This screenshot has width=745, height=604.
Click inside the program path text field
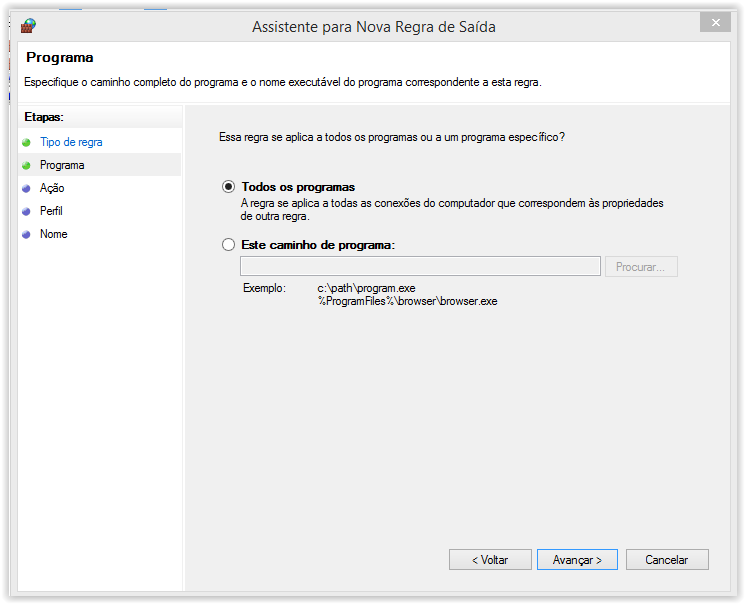click(420, 266)
